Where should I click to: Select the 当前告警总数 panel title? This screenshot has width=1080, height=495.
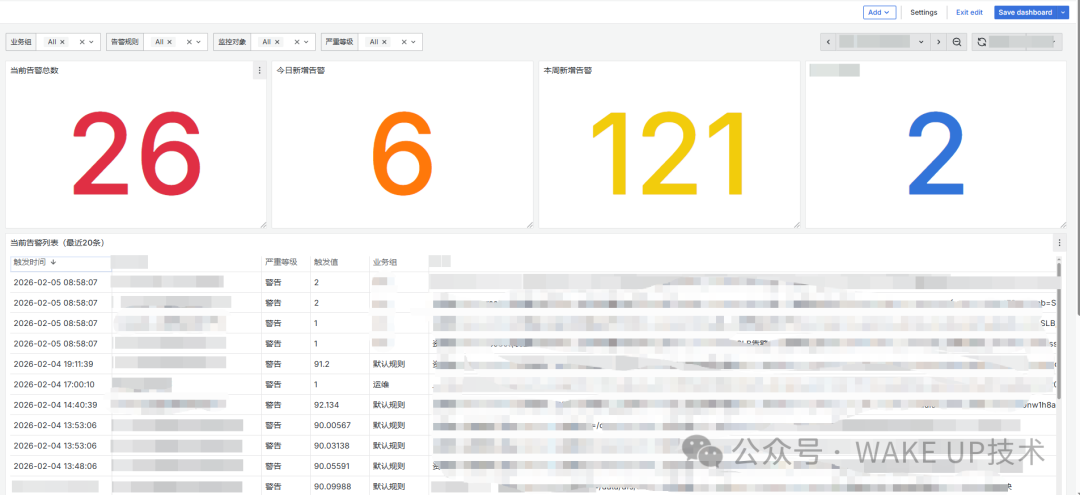[34, 70]
